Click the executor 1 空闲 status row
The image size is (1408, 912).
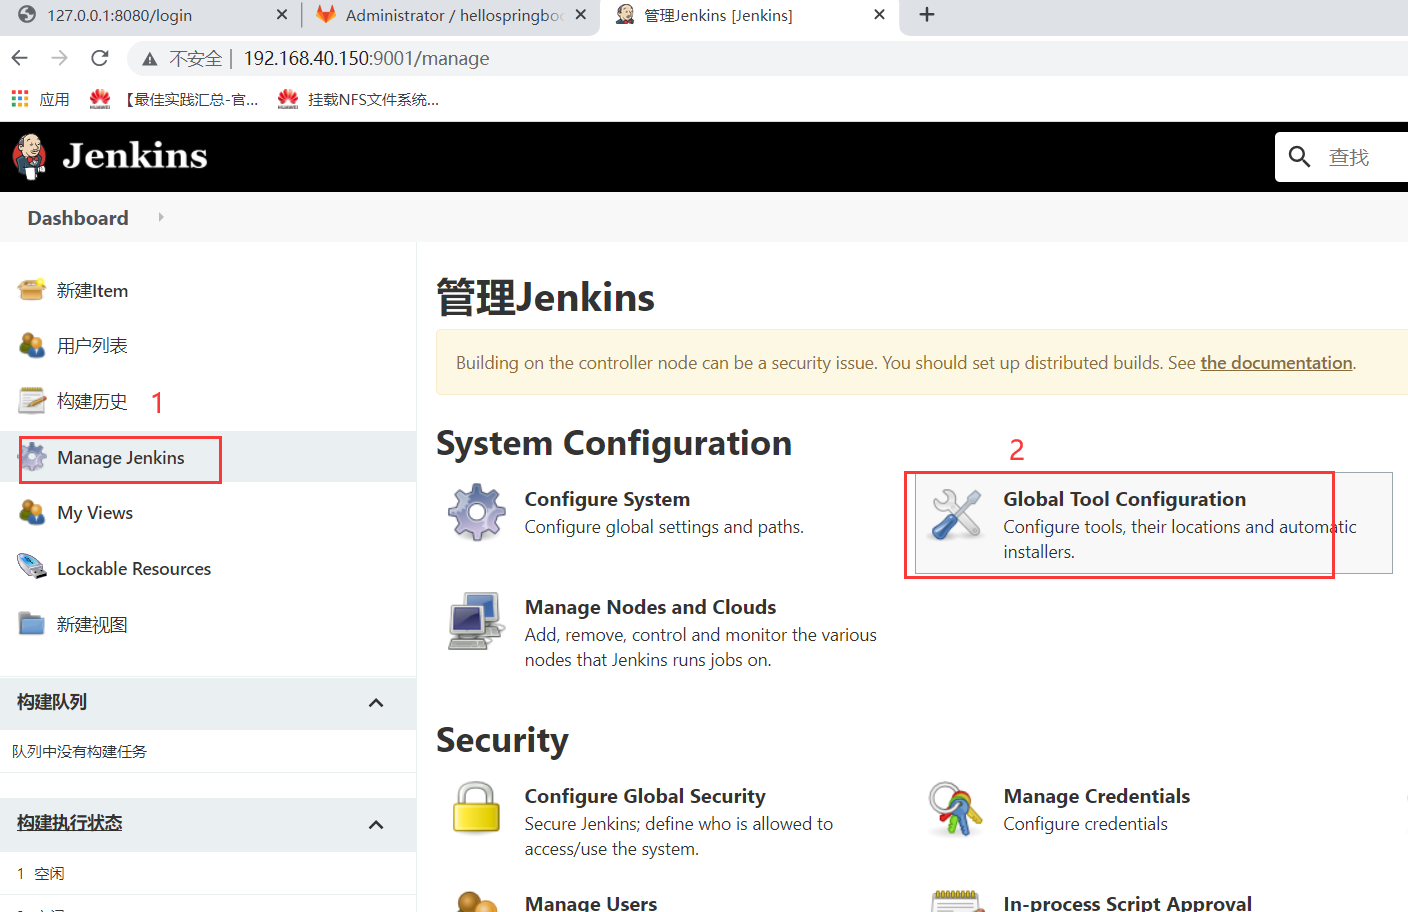[208, 873]
